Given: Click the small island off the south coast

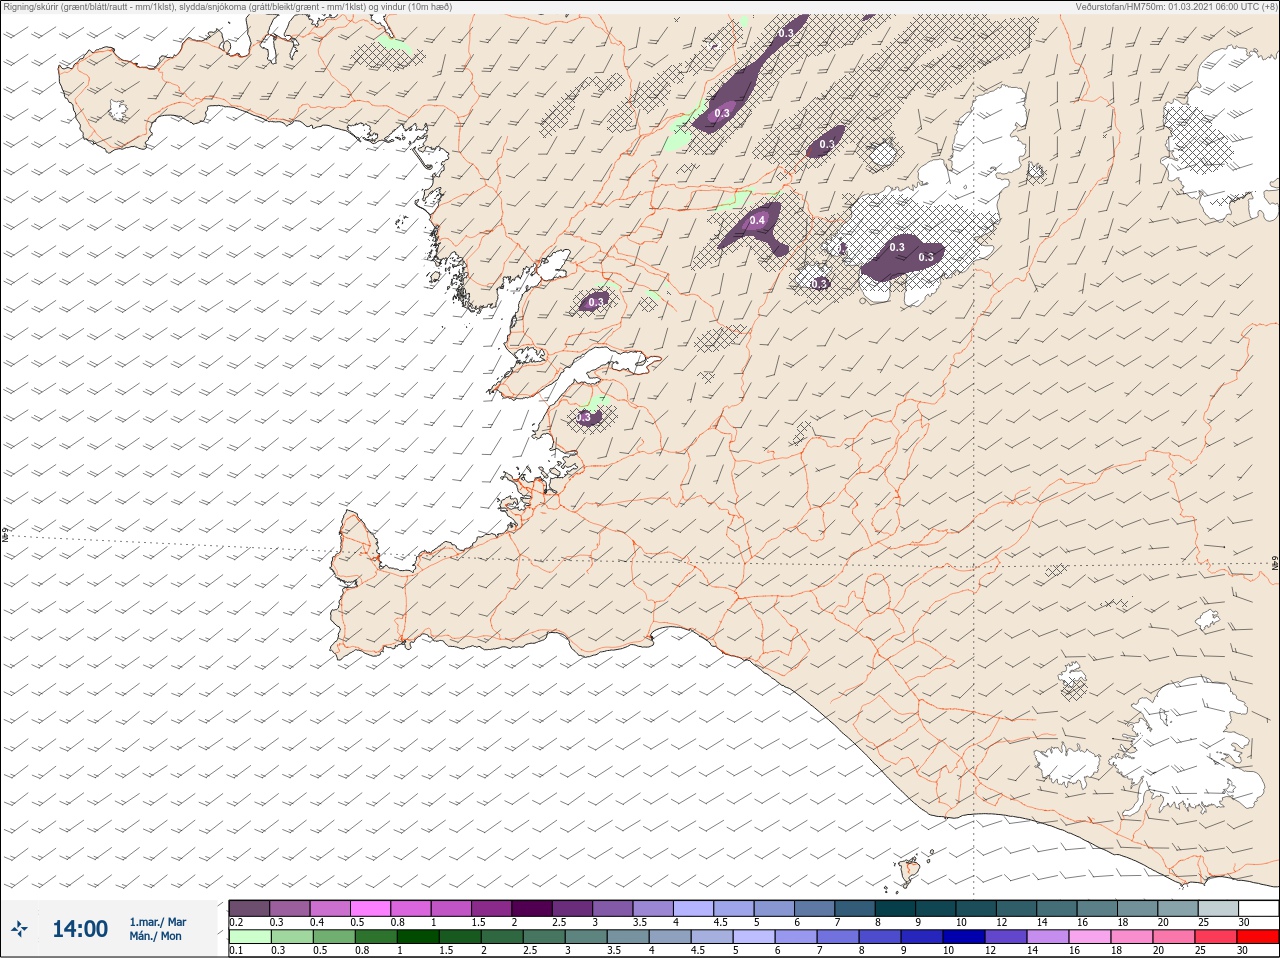Looking at the screenshot, I should point(909,871).
